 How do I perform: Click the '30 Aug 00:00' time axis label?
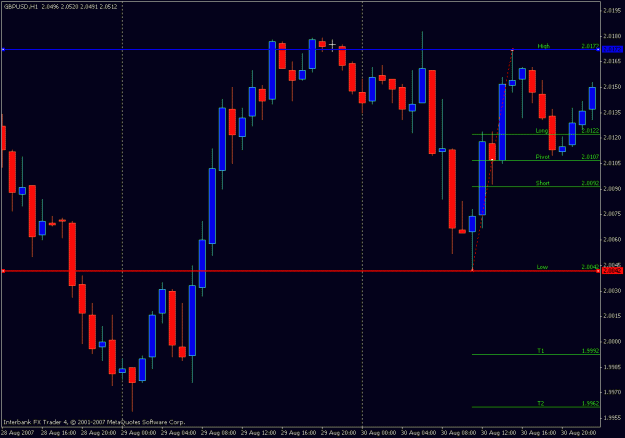coord(379,432)
